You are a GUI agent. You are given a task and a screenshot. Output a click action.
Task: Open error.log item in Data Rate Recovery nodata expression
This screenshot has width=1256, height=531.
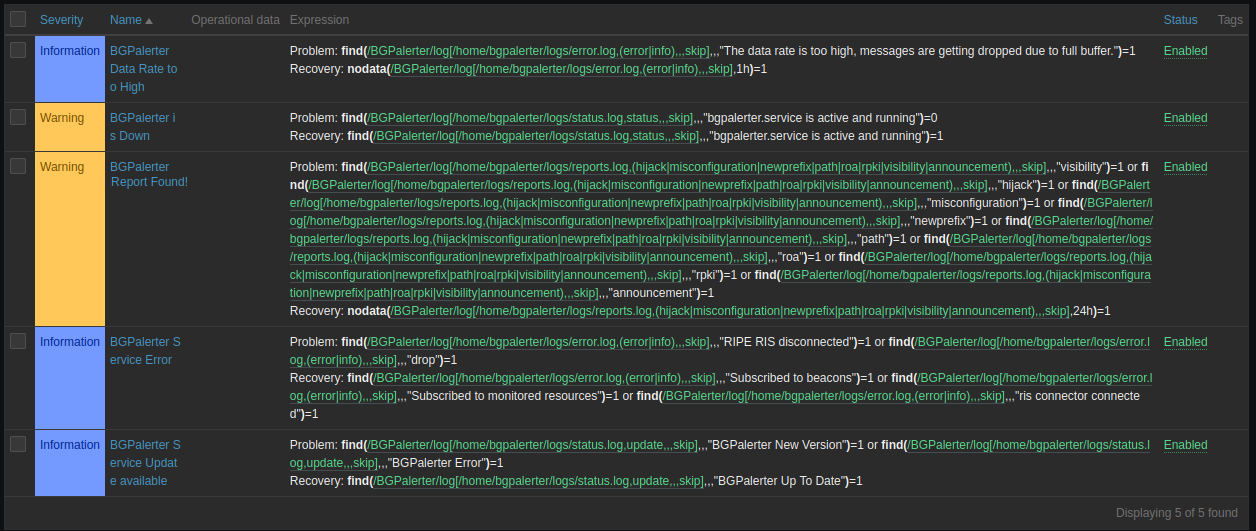561,69
